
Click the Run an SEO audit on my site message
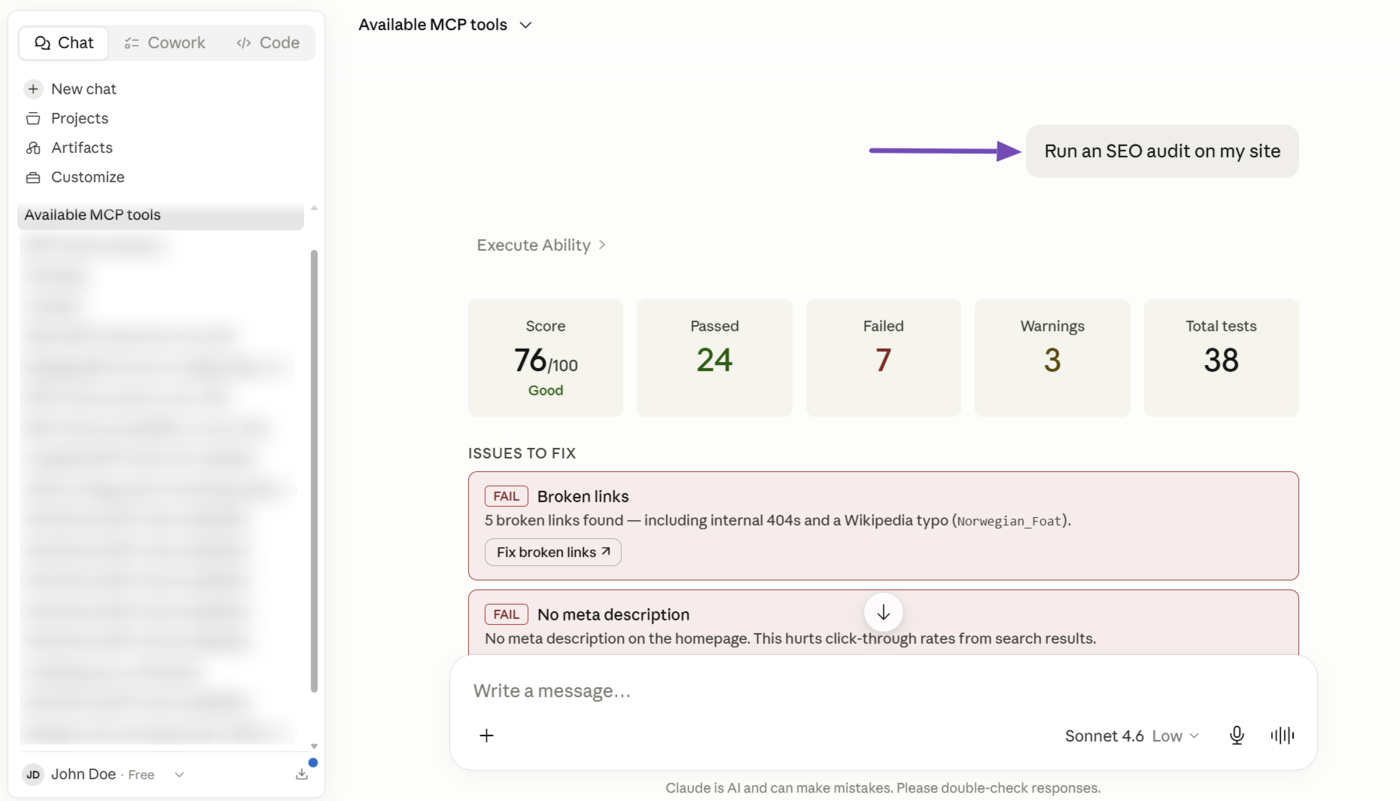point(1162,151)
